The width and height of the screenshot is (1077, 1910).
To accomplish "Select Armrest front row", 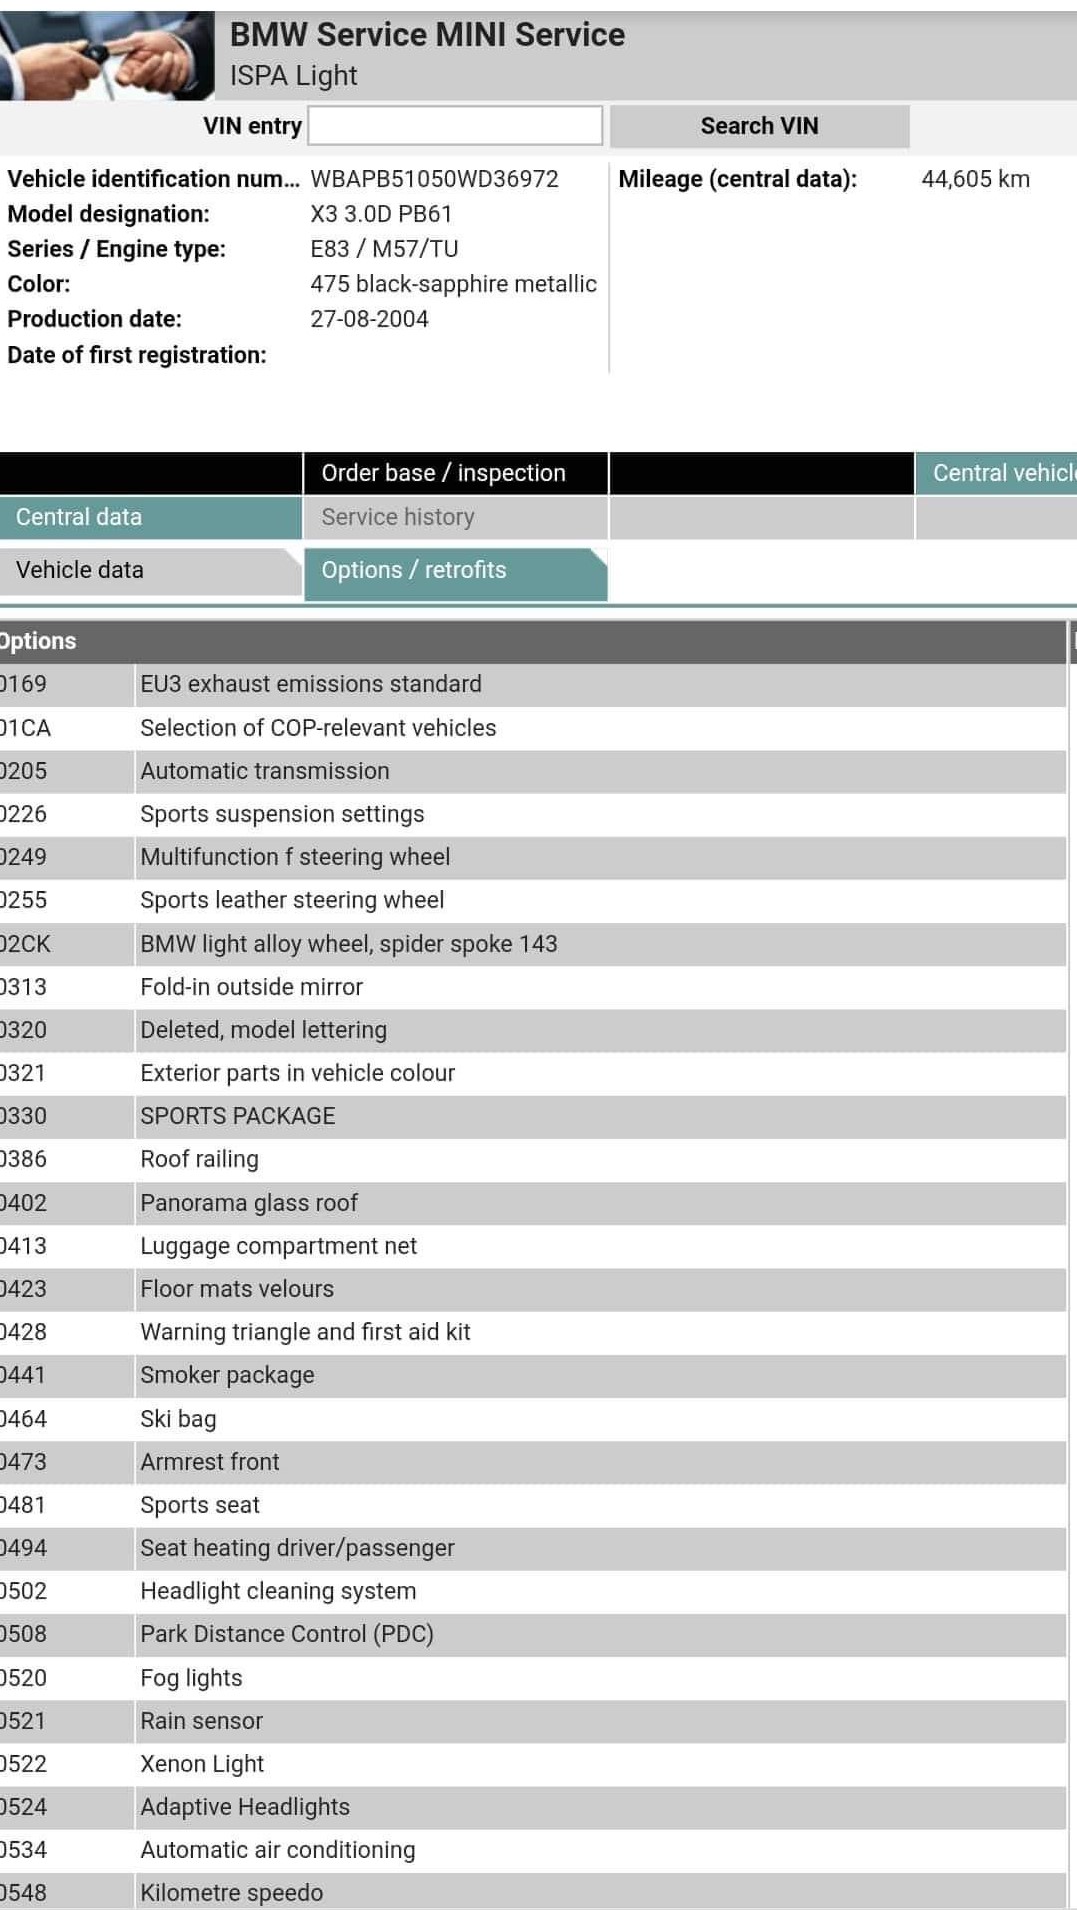I will pos(533,1462).
